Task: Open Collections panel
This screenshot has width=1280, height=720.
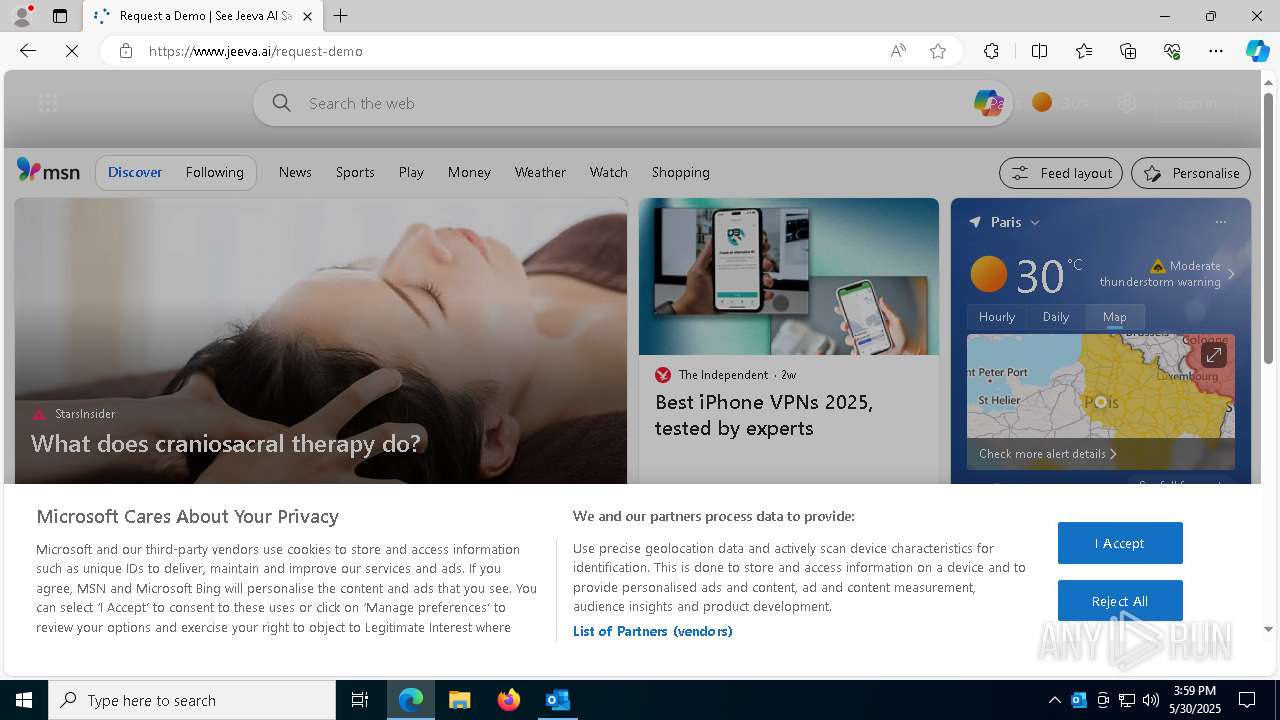Action: pyautogui.click(x=1128, y=51)
